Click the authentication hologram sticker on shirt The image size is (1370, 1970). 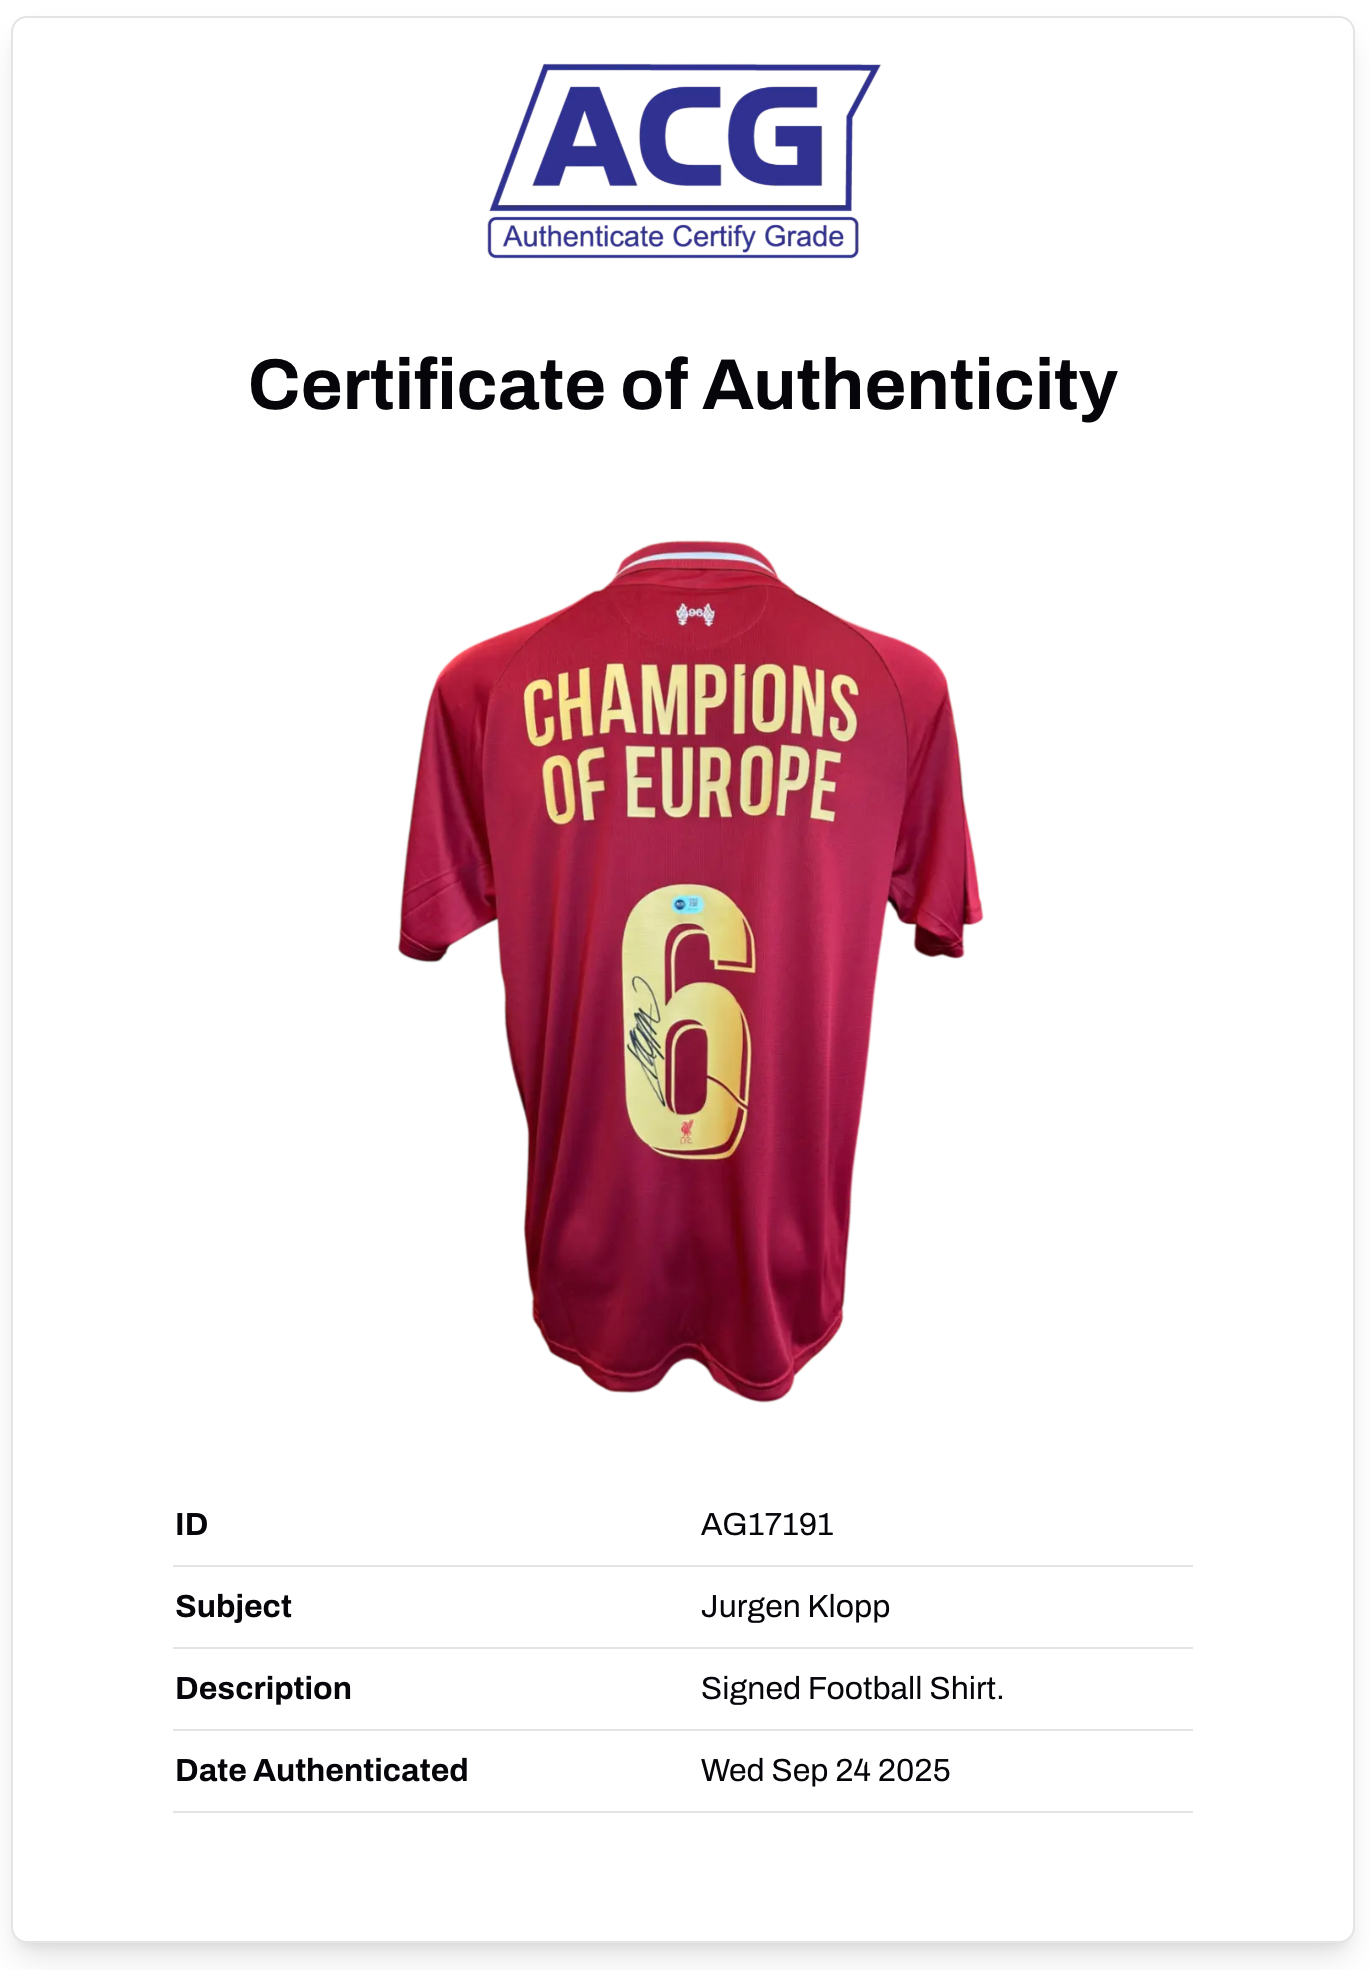[687, 904]
